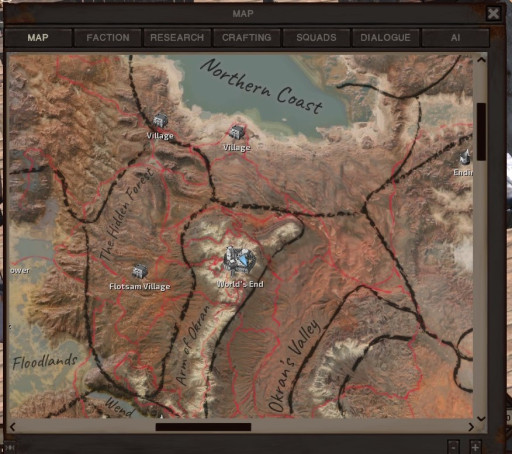
Task: Open the Faction tab
Action: 108,38
